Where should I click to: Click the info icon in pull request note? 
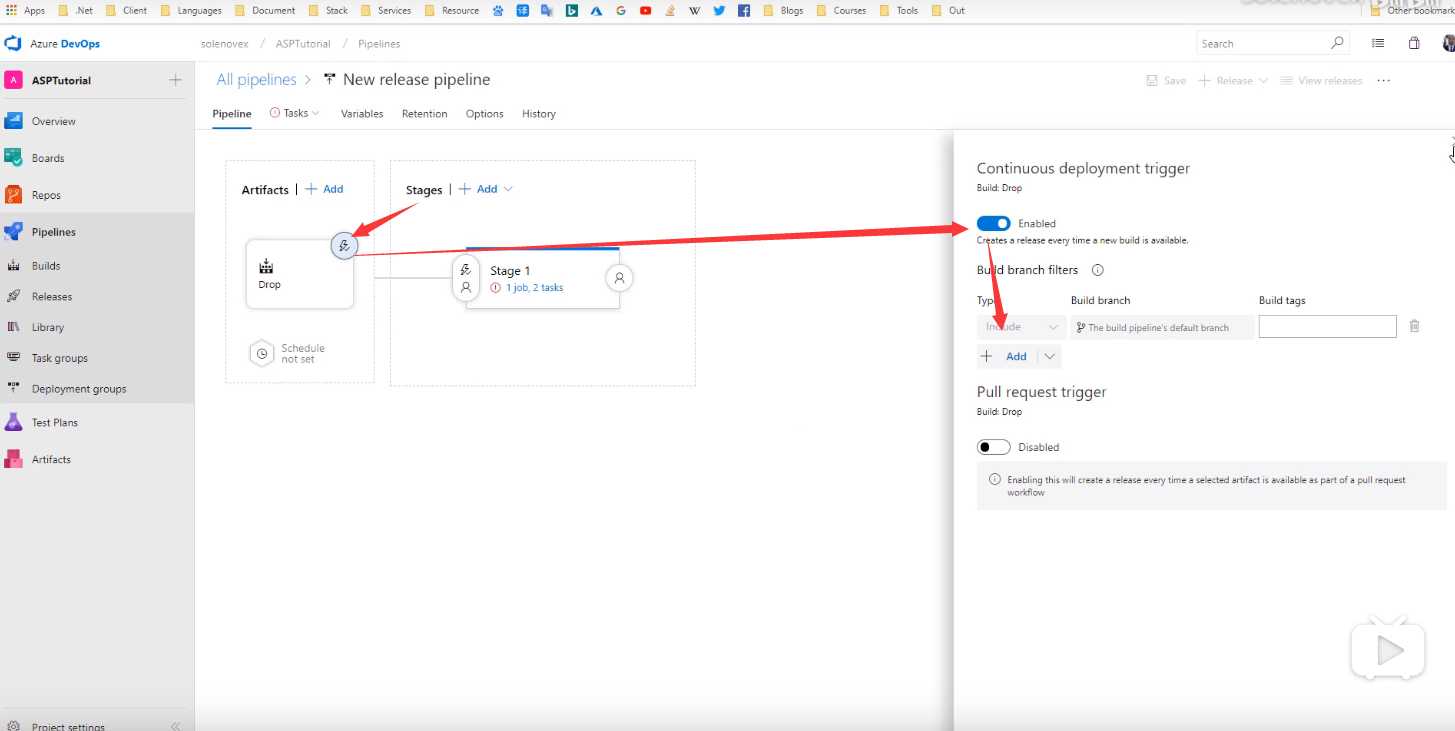click(x=994, y=480)
